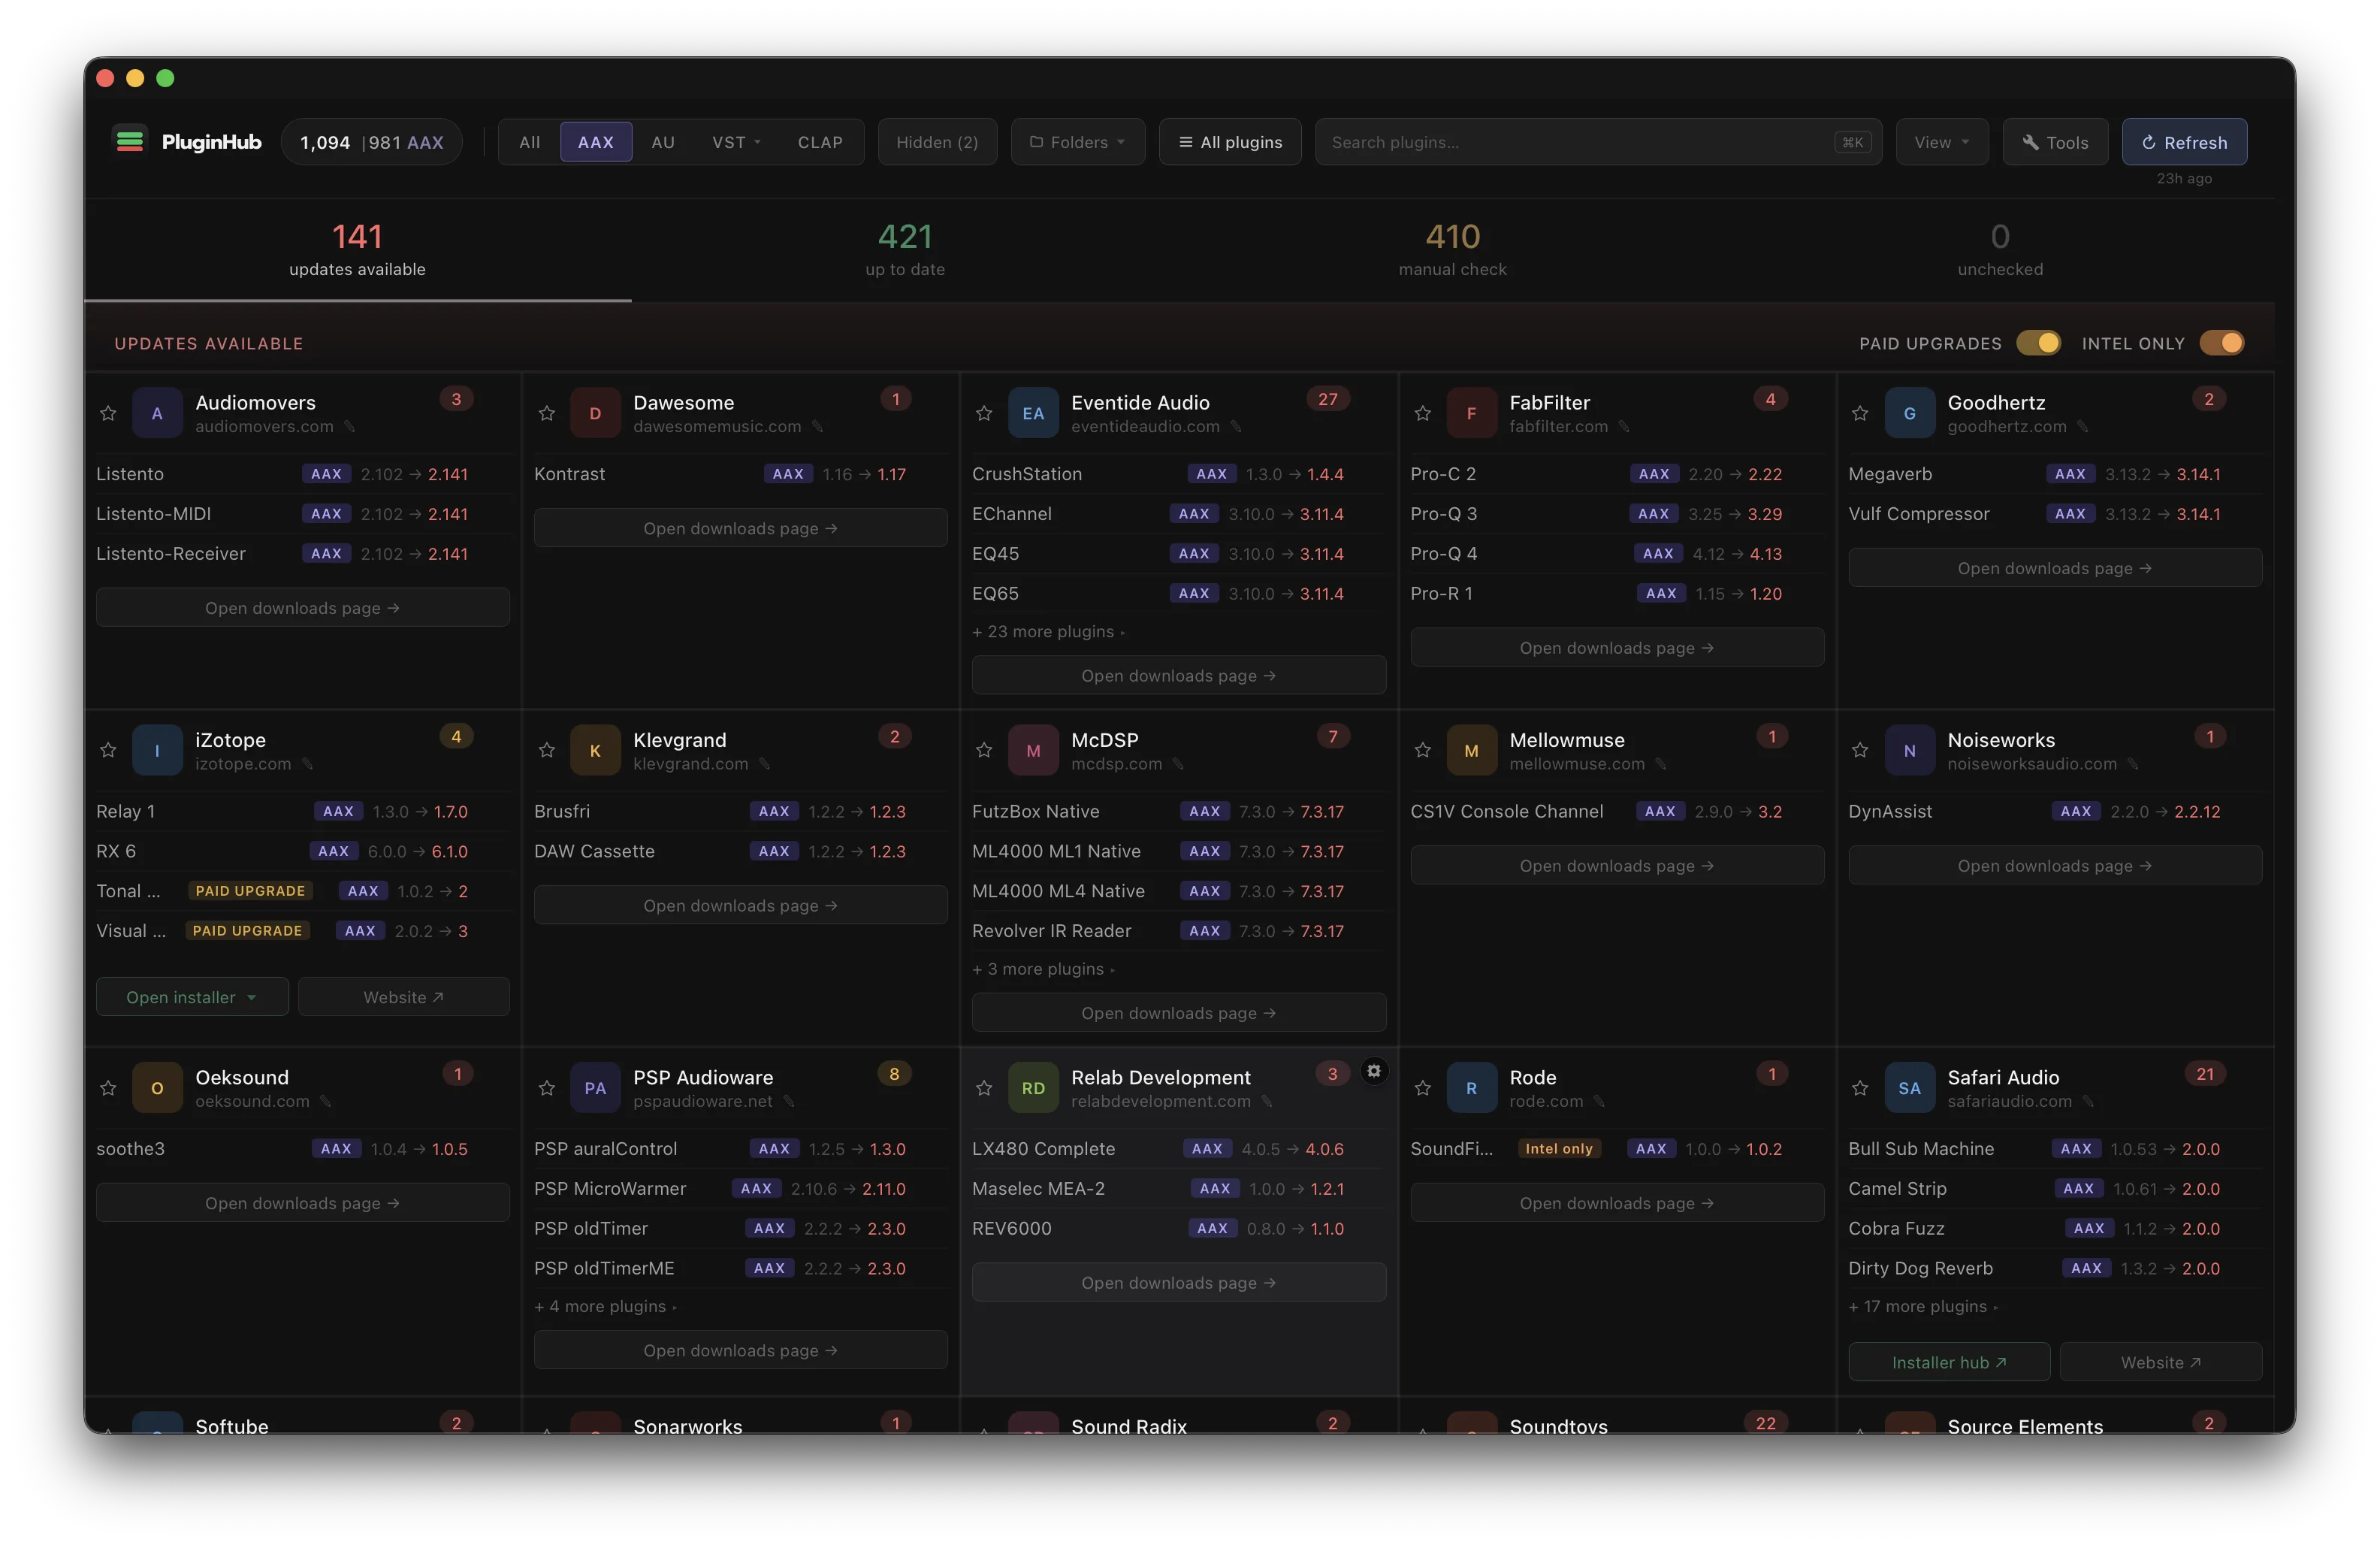Edit fabfilter.com link with pencil icon
The image size is (2380, 1545).
tap(1624, 427)
